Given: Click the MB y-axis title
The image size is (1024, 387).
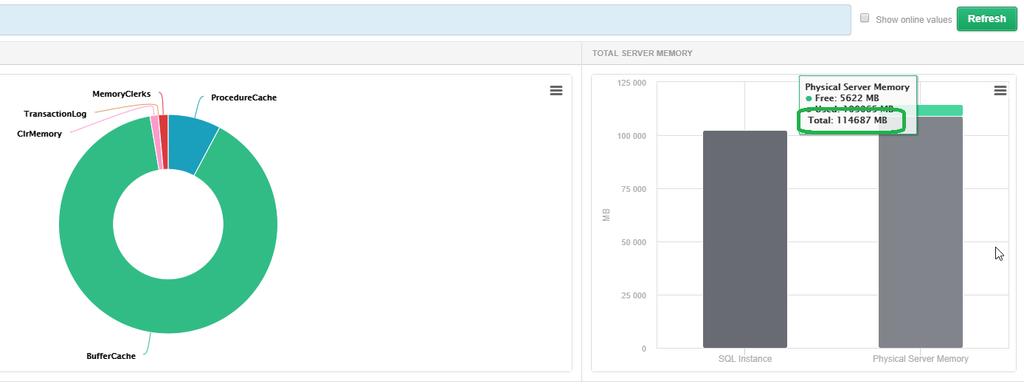Looking at the screenshot, I should tap(606, 215).
